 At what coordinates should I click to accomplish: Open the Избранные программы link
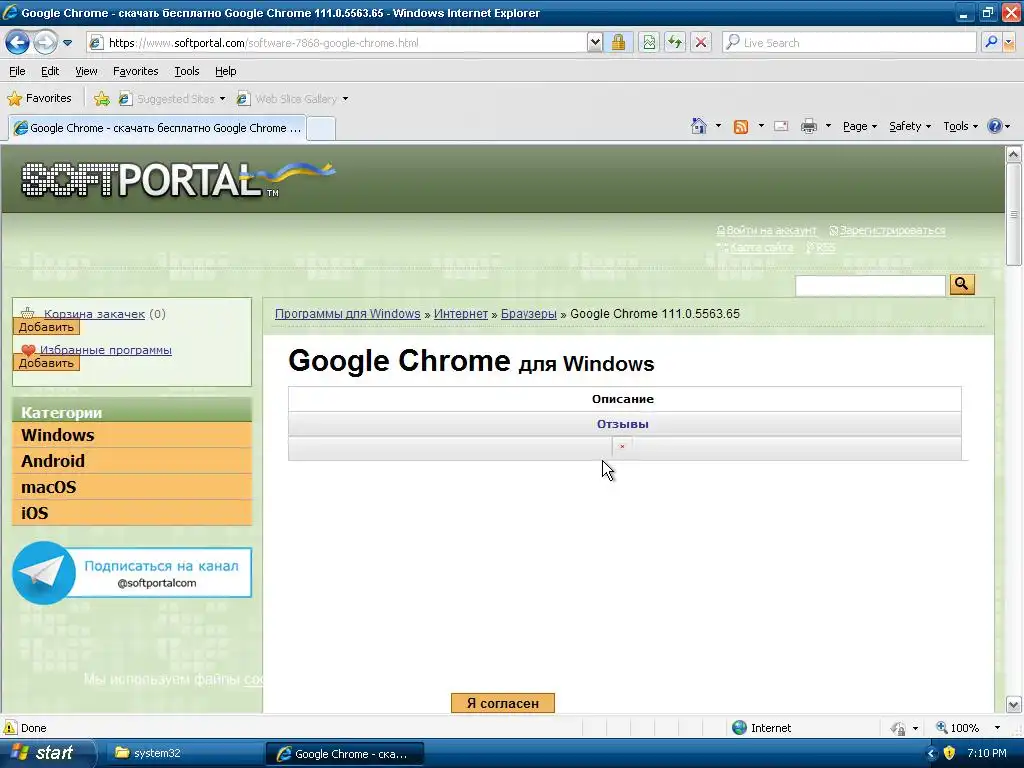pos(106,350)
